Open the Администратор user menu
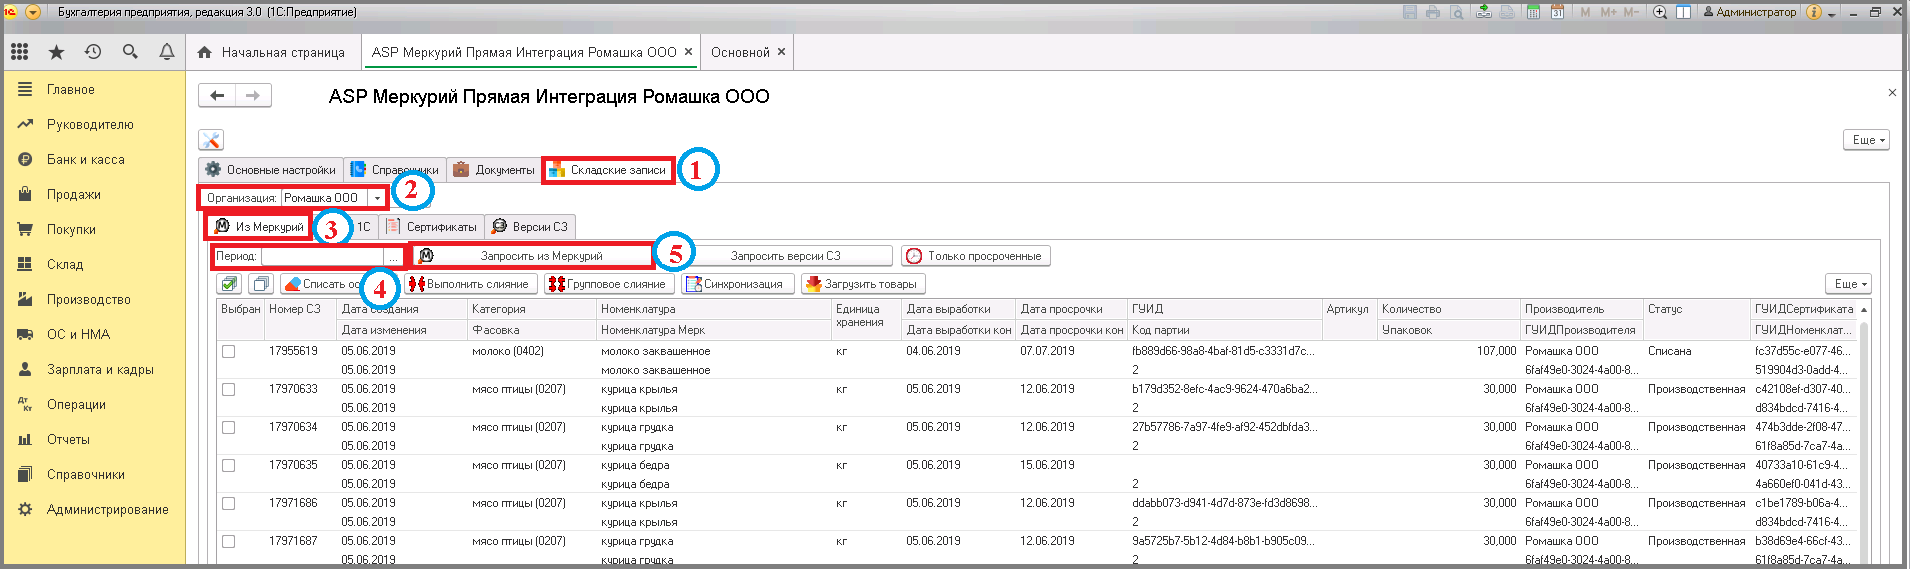Screen dimensions: 1910x569 [x=1750, y=12]
